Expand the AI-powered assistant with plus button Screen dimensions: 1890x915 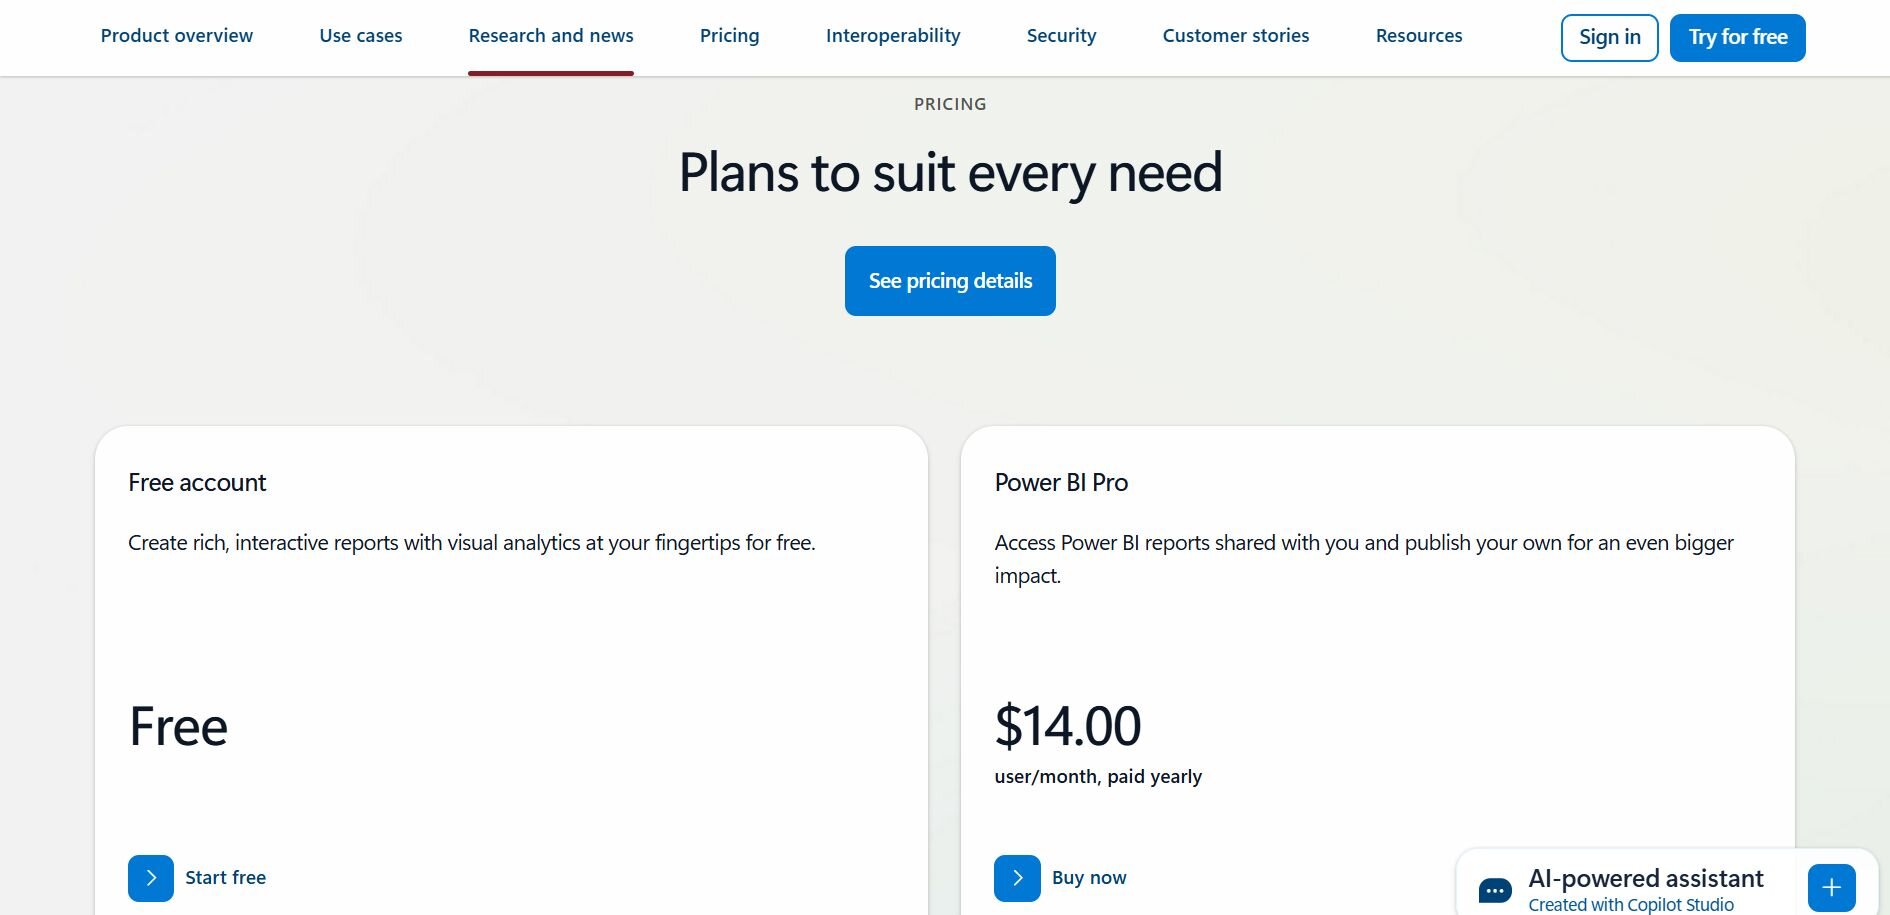1831,887
